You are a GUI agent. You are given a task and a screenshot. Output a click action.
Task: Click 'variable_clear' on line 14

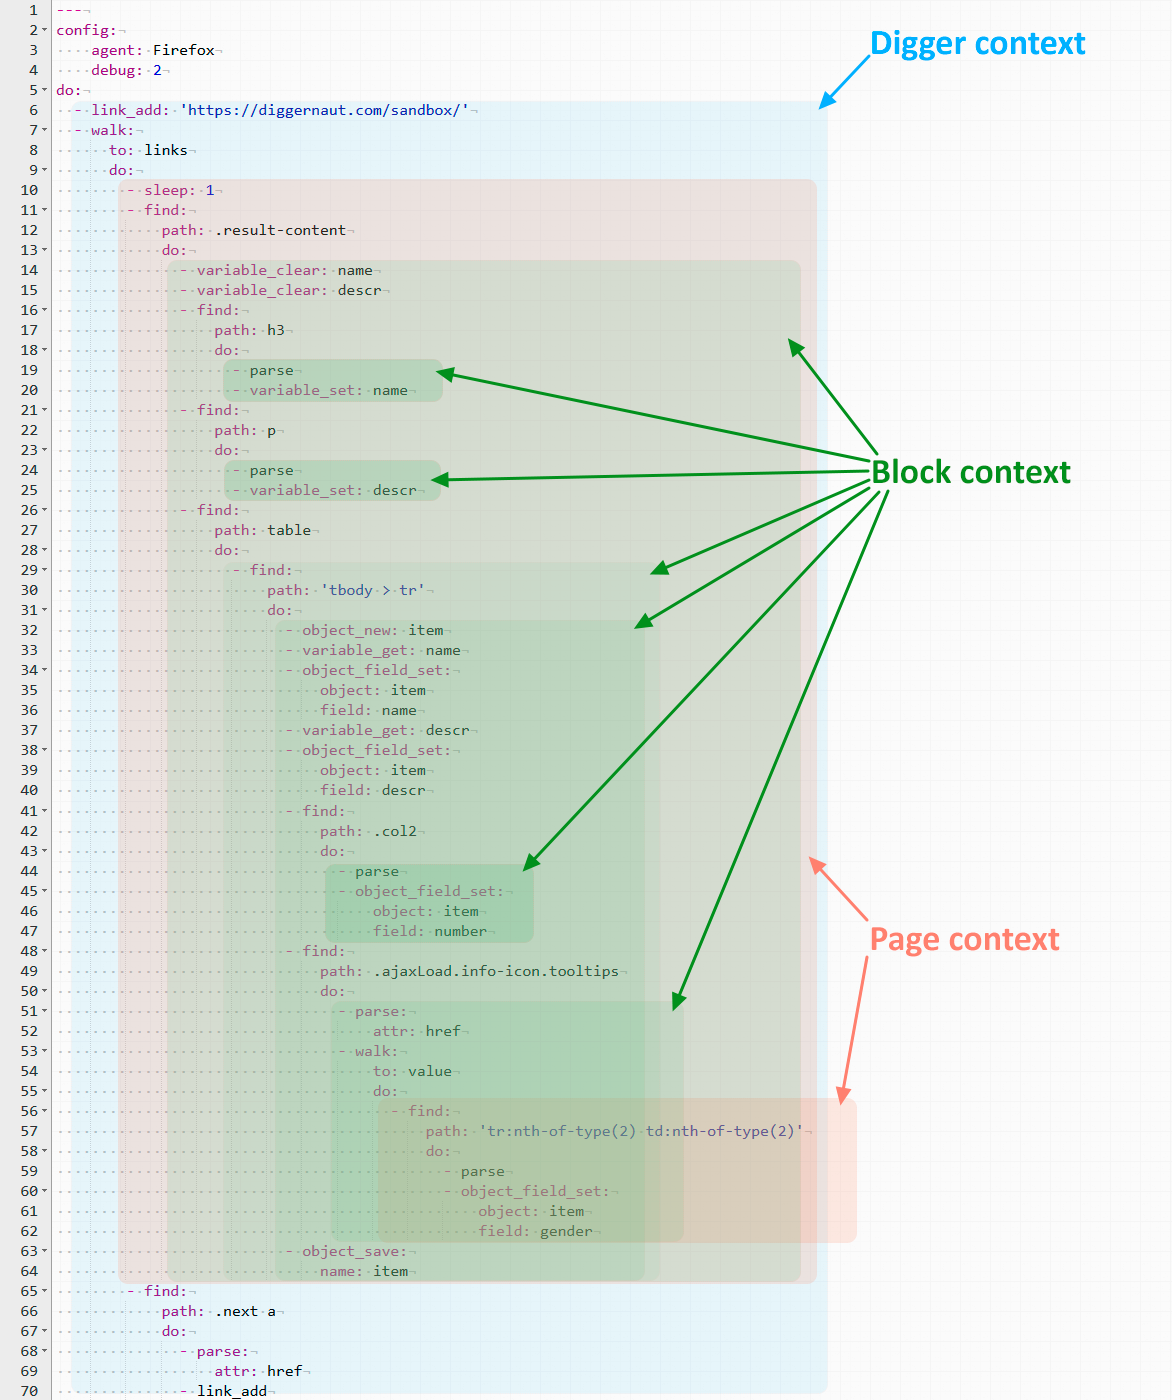259,270
